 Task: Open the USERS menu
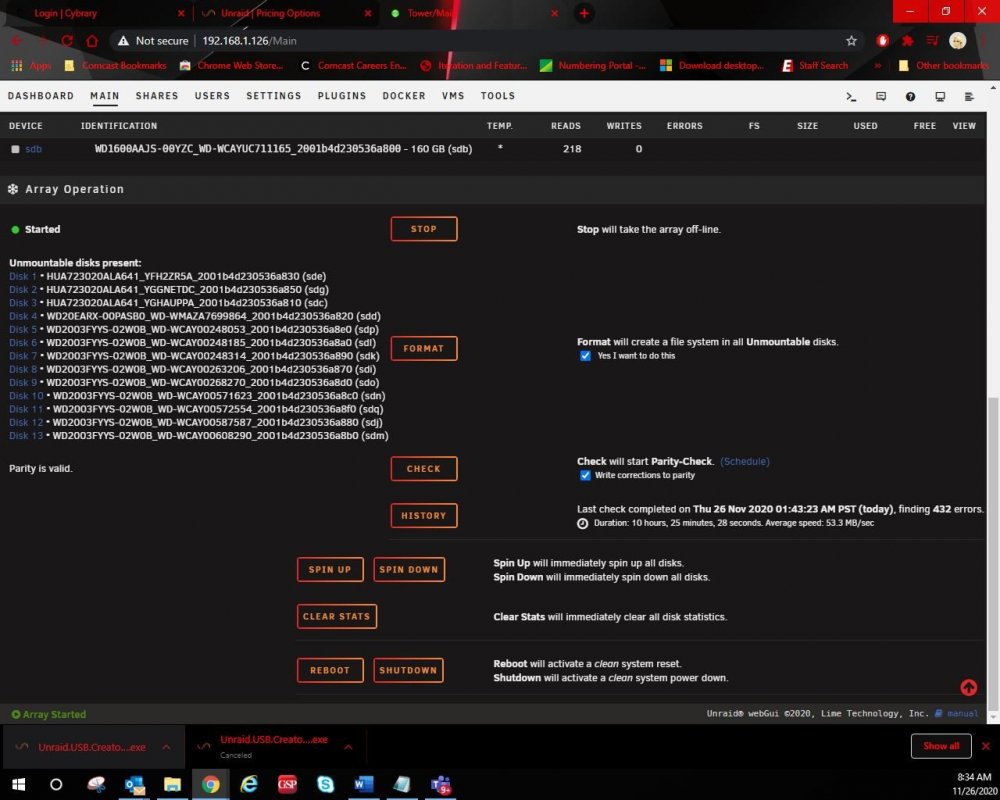(x=212, y=96)
